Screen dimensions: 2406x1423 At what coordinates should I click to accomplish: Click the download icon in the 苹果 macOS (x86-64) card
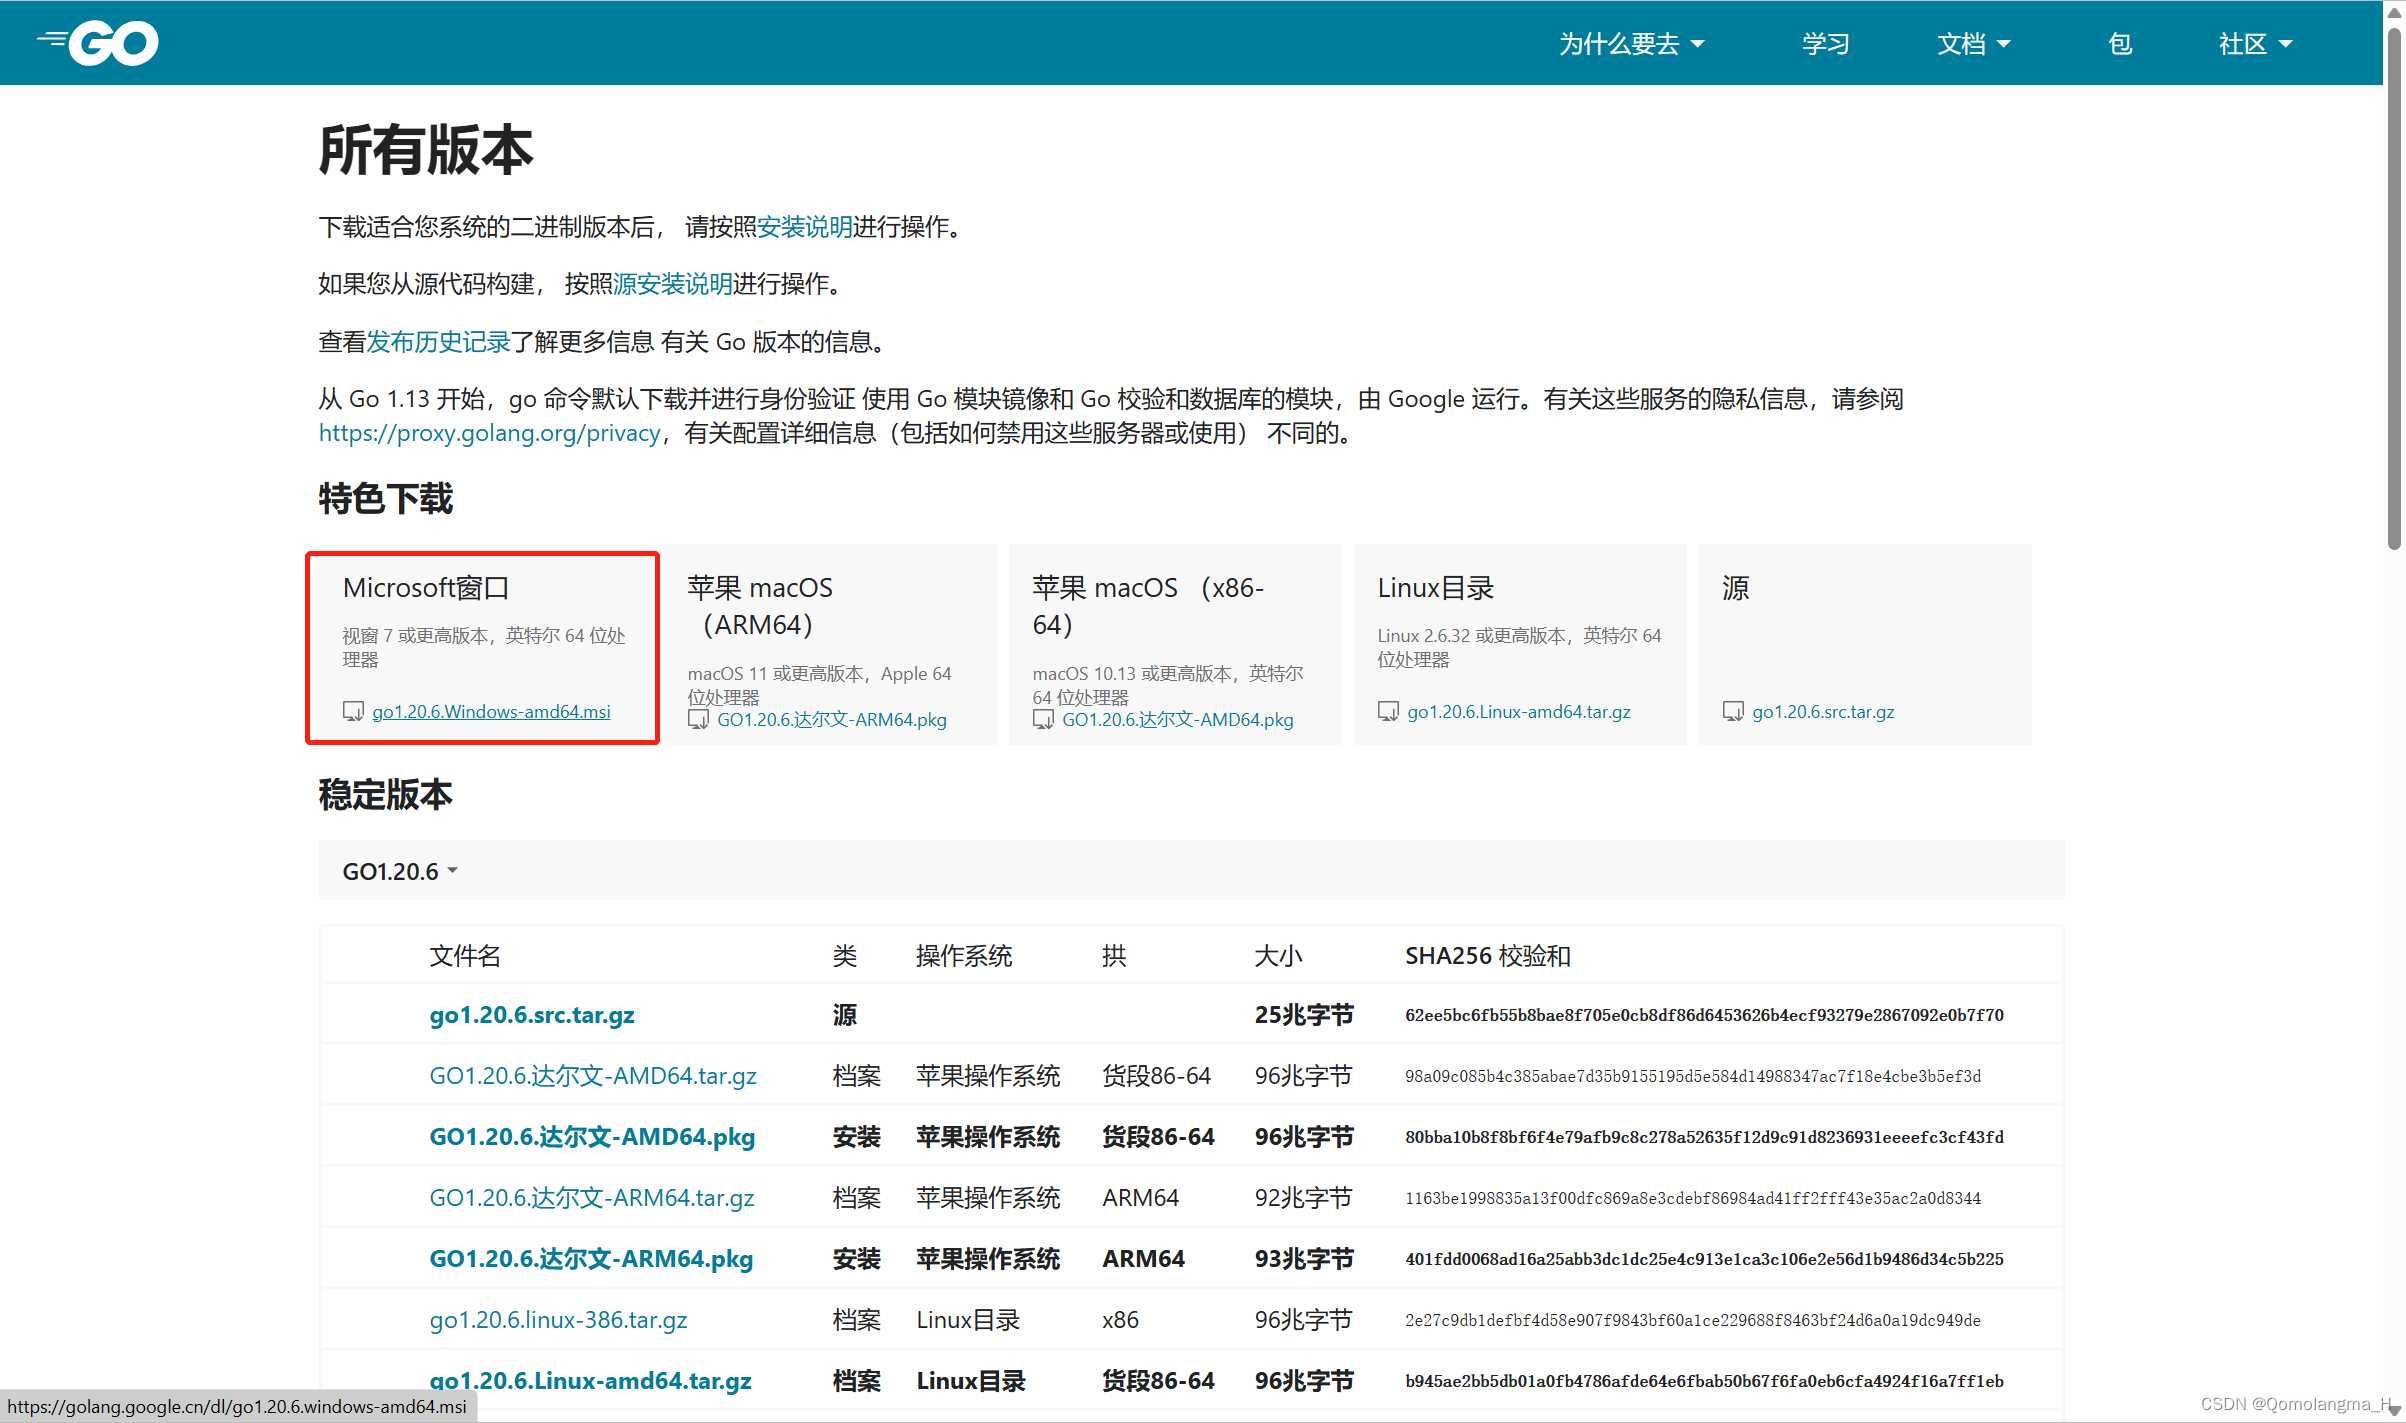[x=1043, y=719]
